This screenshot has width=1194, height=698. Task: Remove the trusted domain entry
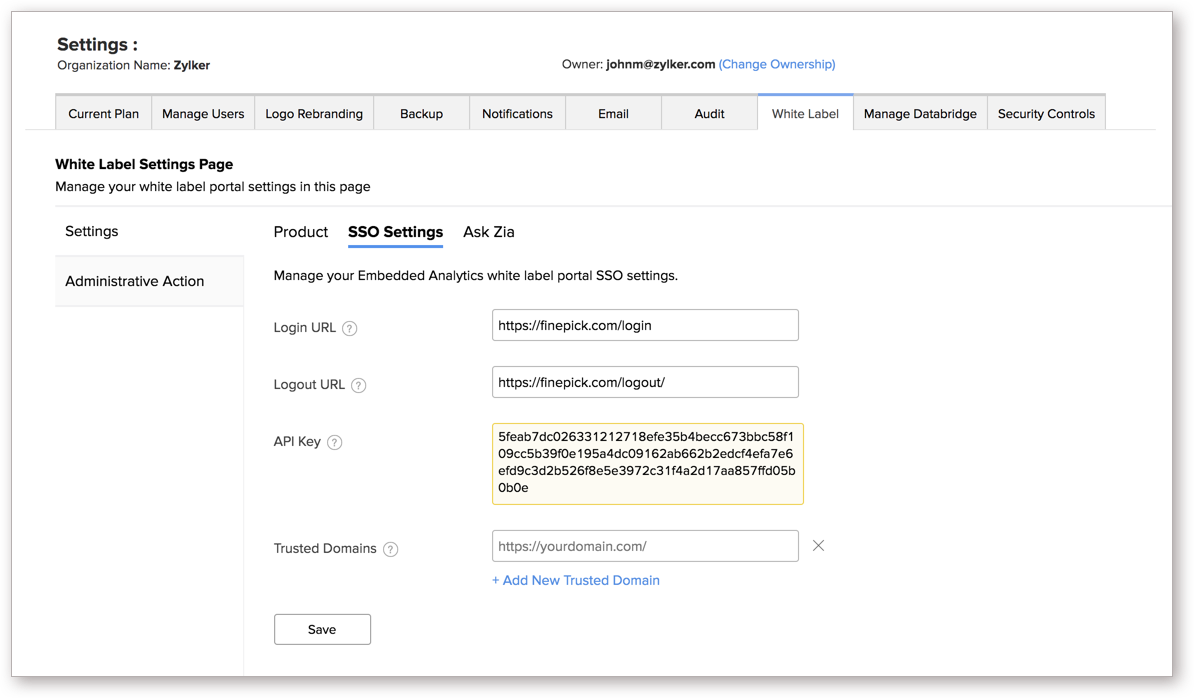818,545
